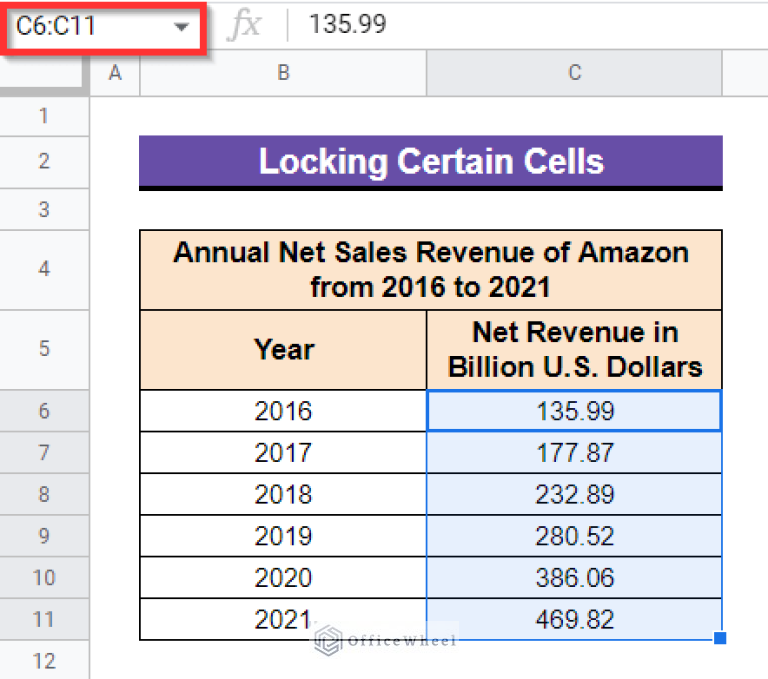Click the cell containing 2020

coord(283,577)
